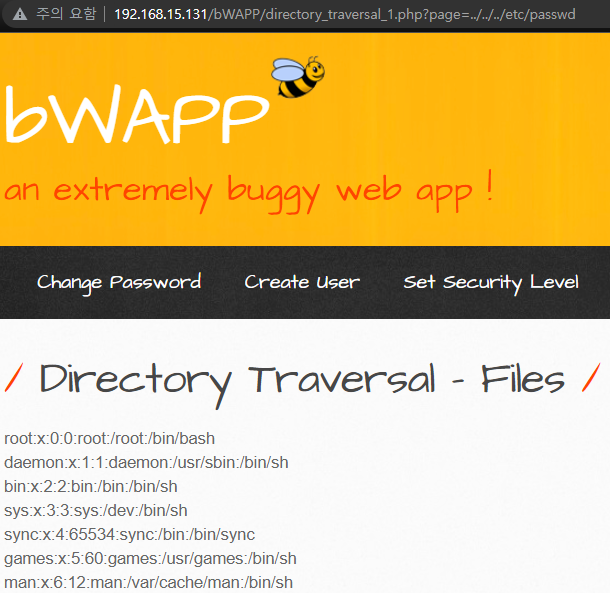Click the bee mascot image
The width and height of the screenshot is (610, 593).
tap(298, 77)
